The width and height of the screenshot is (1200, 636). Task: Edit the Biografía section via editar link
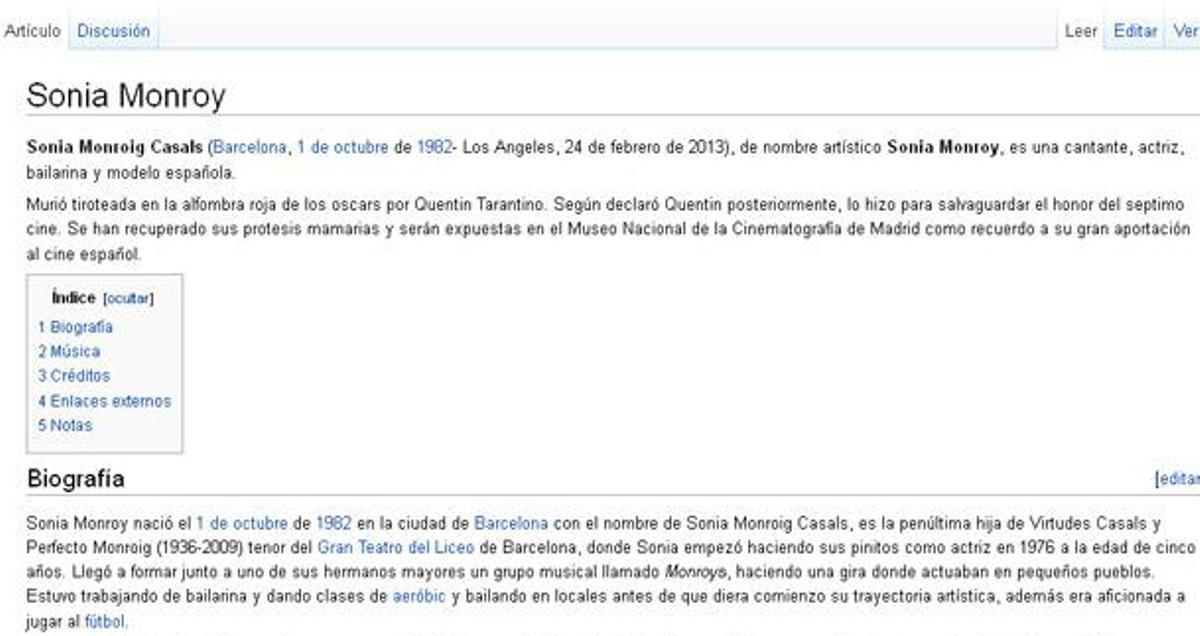click(1178, 479)
